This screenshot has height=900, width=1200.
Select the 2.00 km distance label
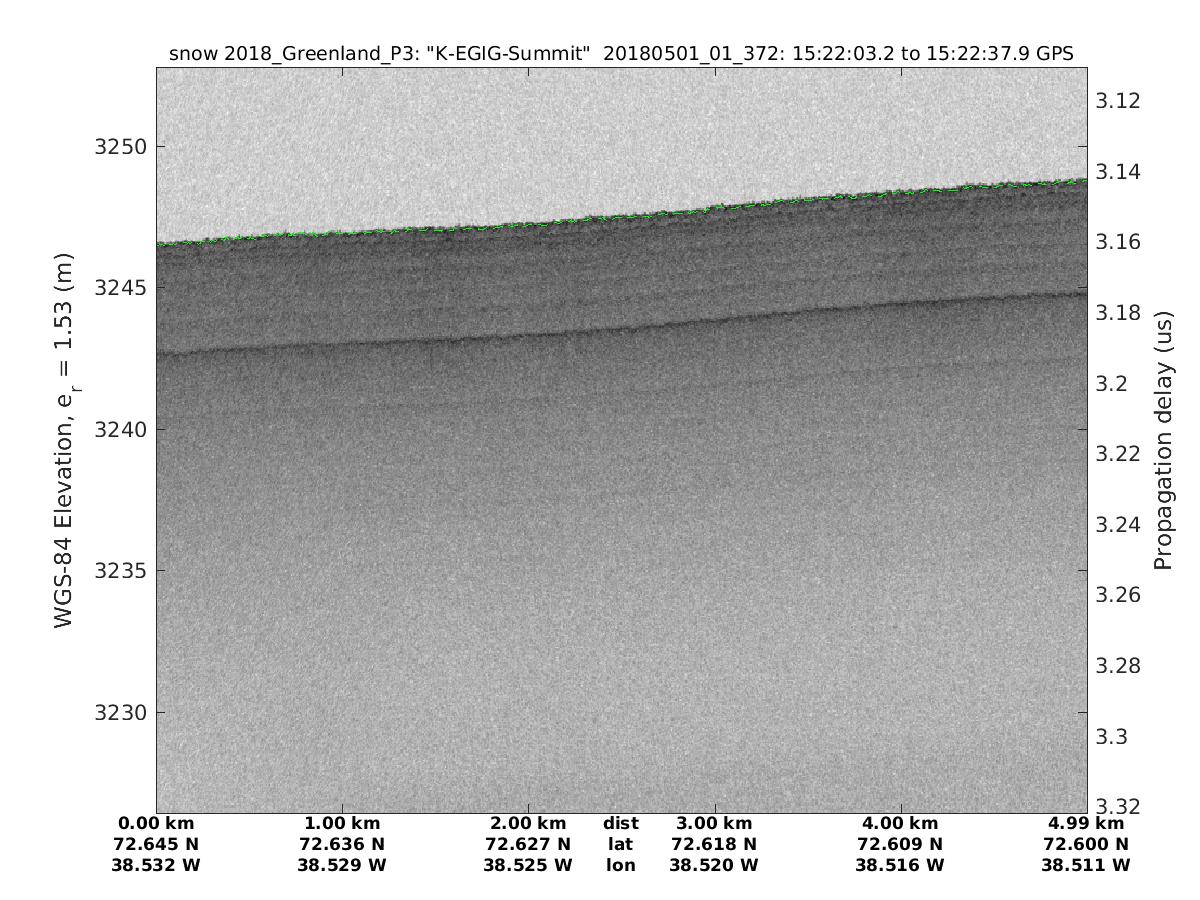click(528, 824)
